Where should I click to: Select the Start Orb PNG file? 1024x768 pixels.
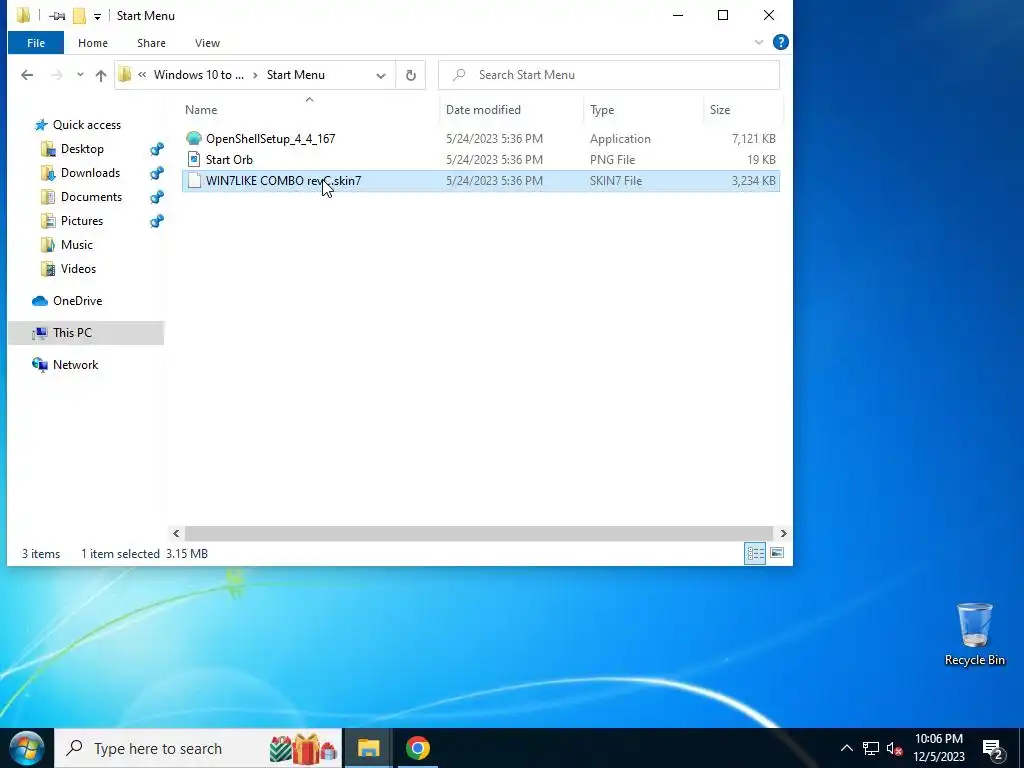point(481,159)
